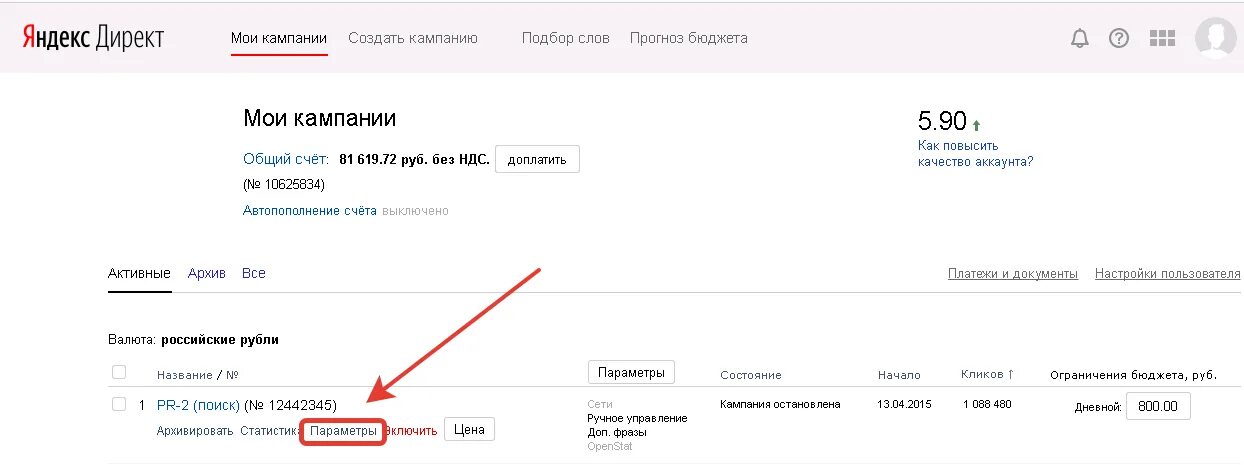1244x465 pixels.
Task: Switch to the Активные tab
Action: tap(139, 273)
